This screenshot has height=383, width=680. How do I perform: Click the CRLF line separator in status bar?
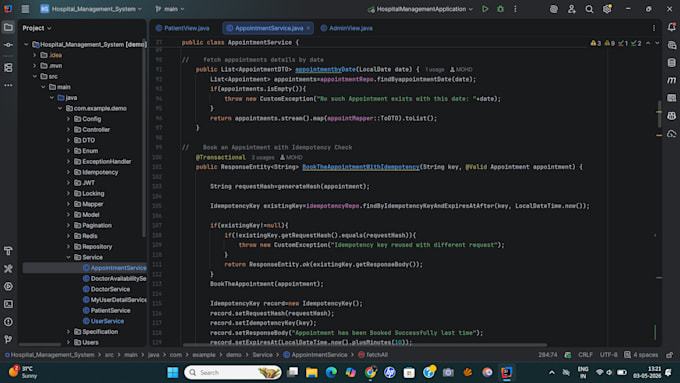[x=585, y=355]
